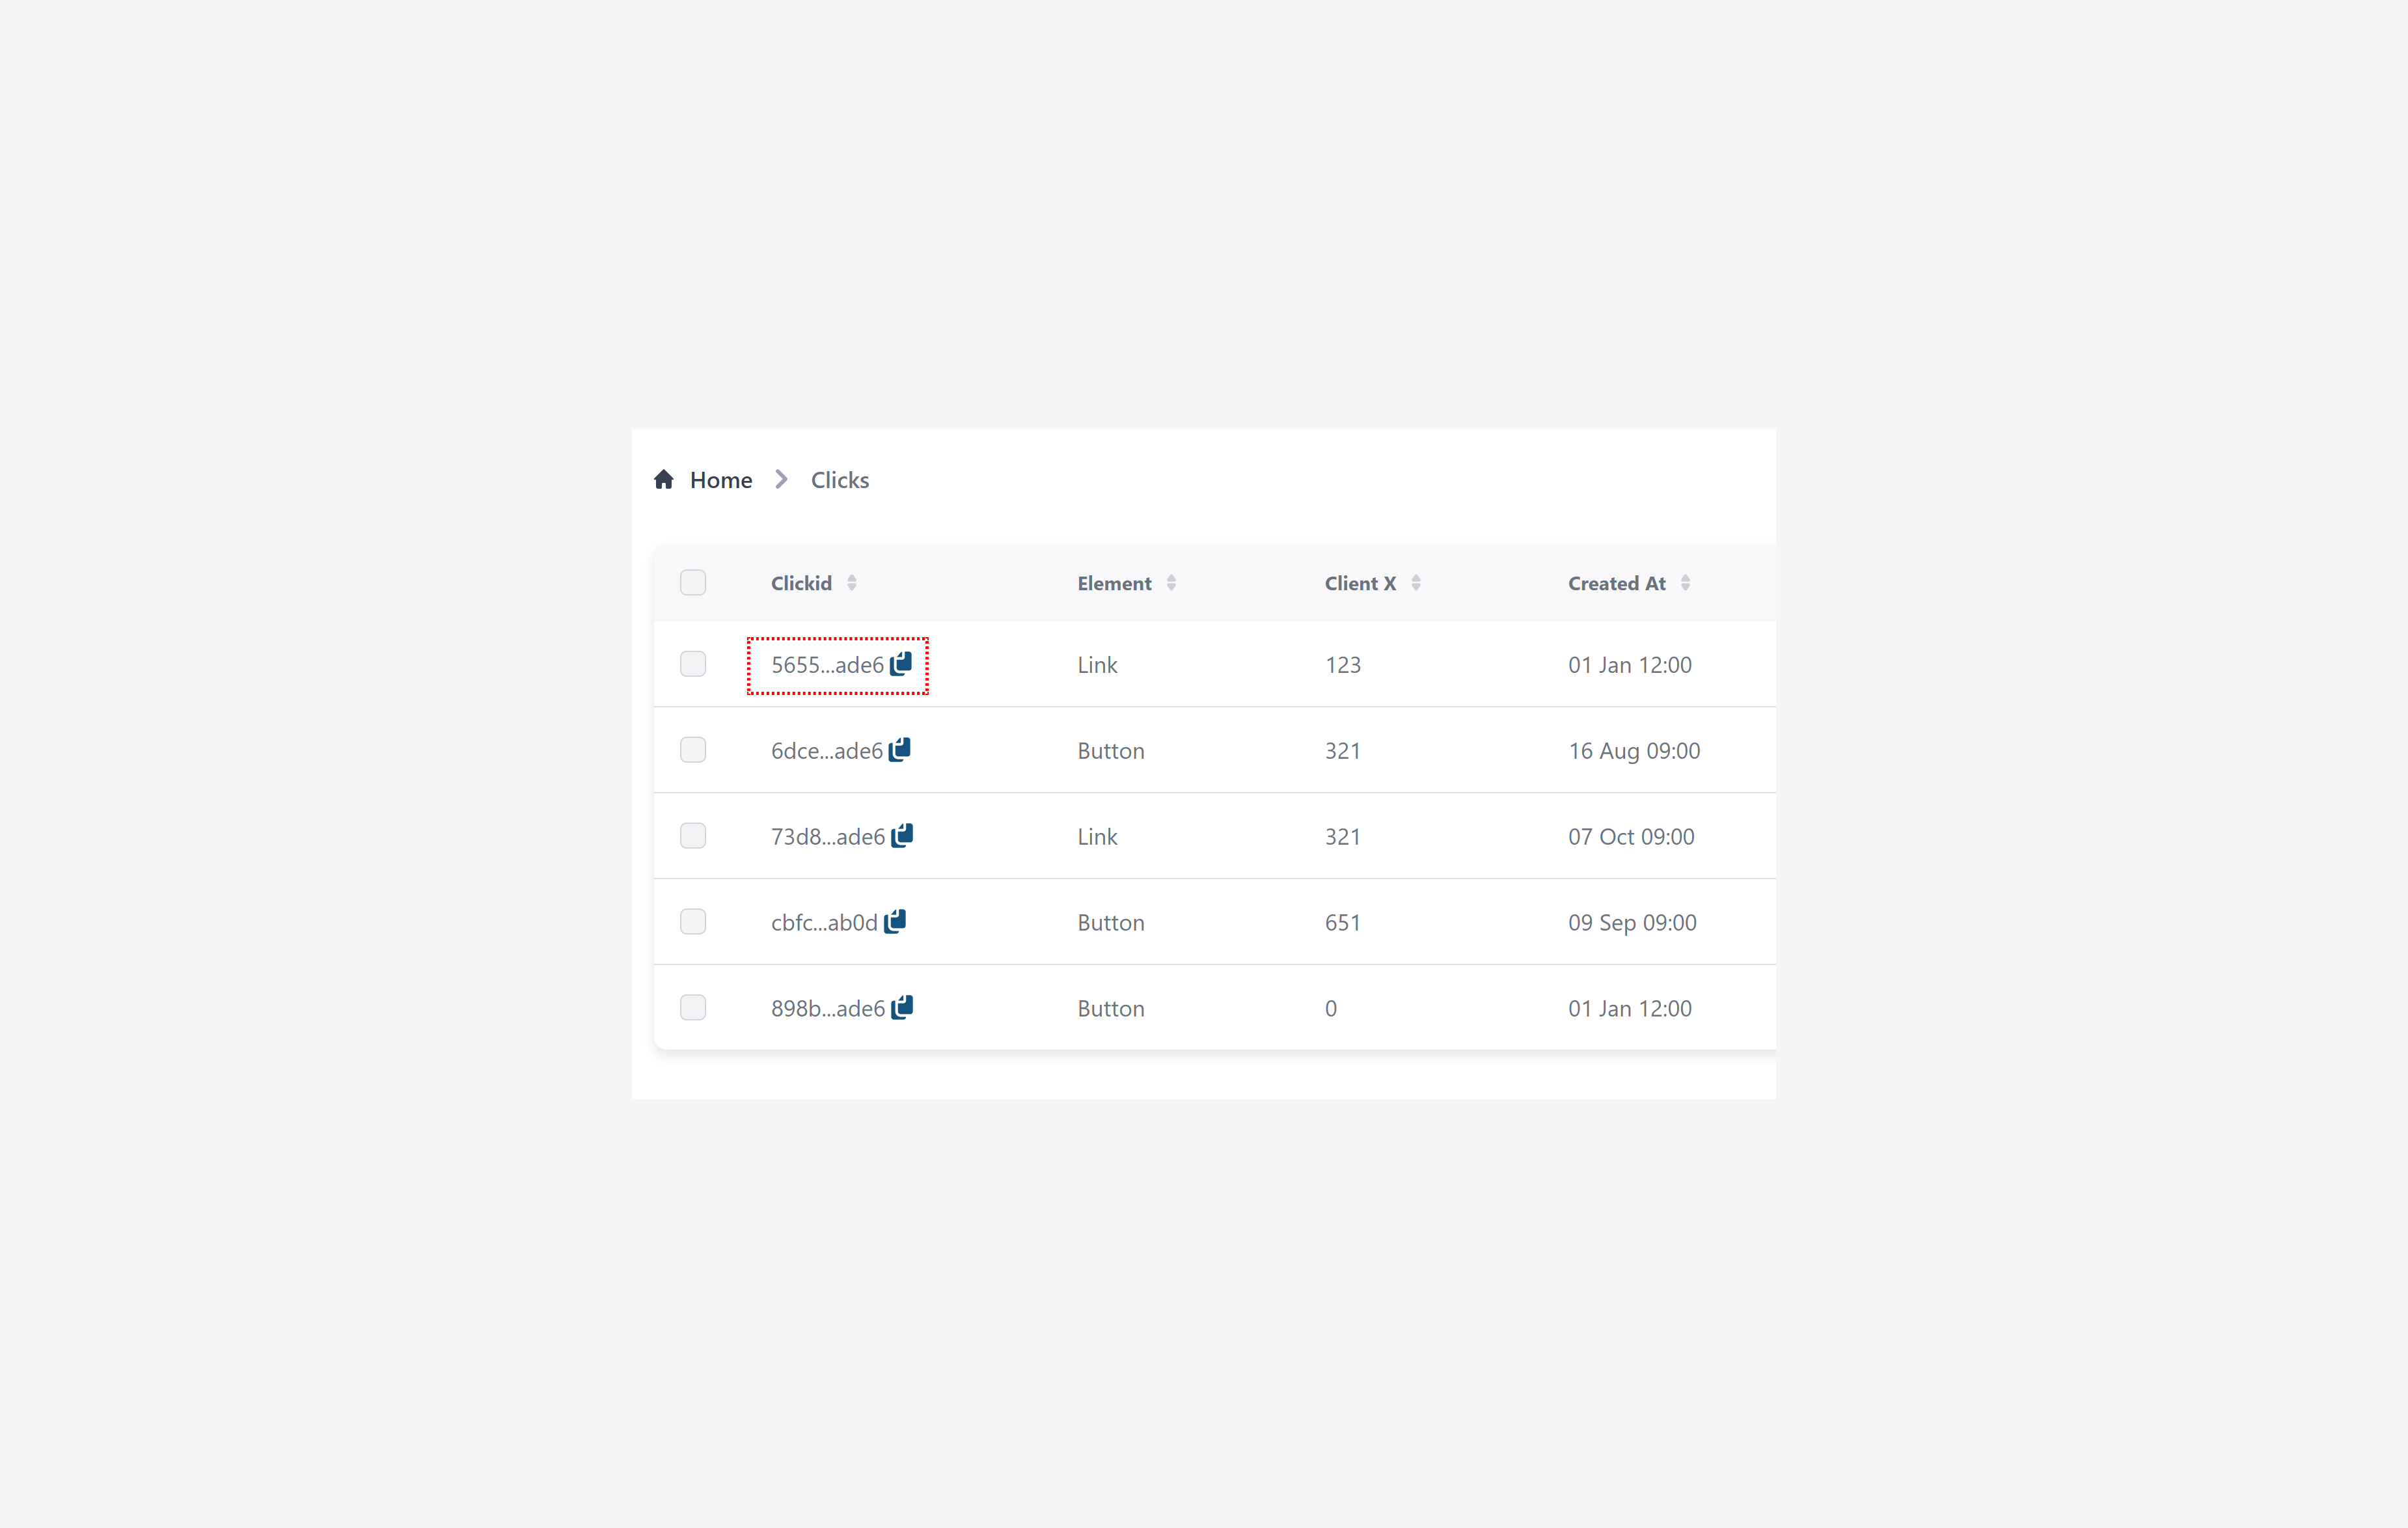
Task: Select the cbfc...ab0d id text
Action: click(x=824, y=923)
